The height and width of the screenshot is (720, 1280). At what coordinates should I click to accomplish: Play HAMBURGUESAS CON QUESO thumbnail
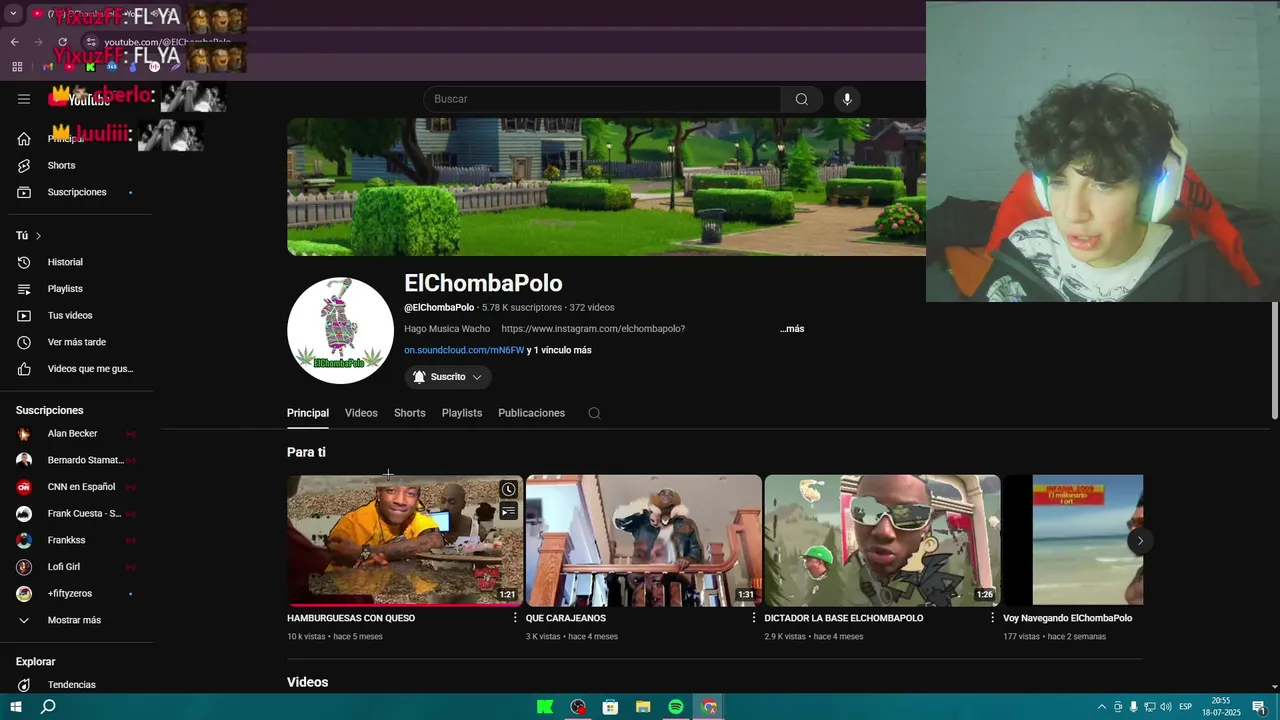pos(405,541)
